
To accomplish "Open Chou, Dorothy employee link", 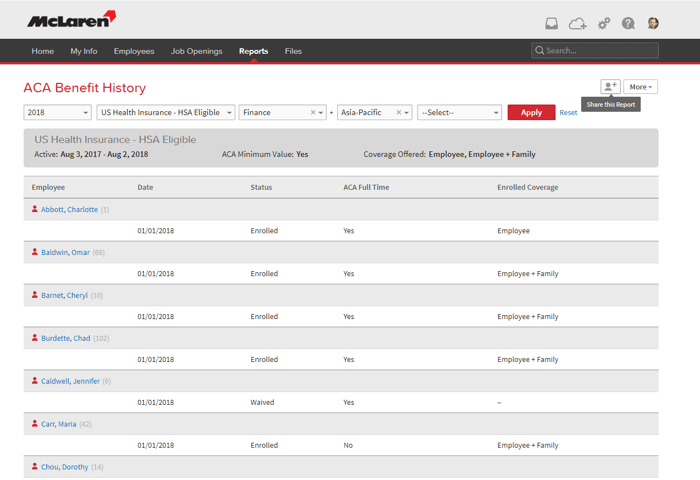I will [x=65, y=467].
